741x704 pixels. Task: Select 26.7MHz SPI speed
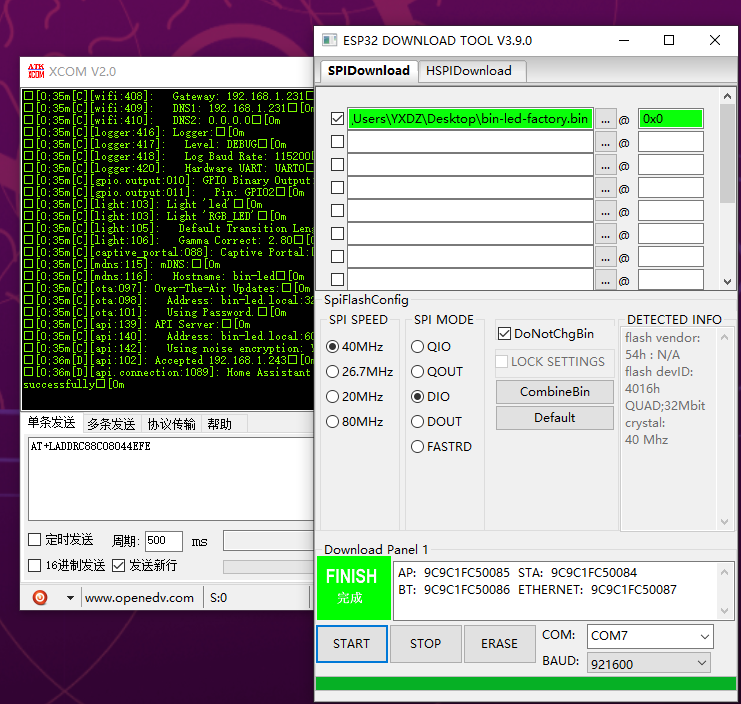333,372
